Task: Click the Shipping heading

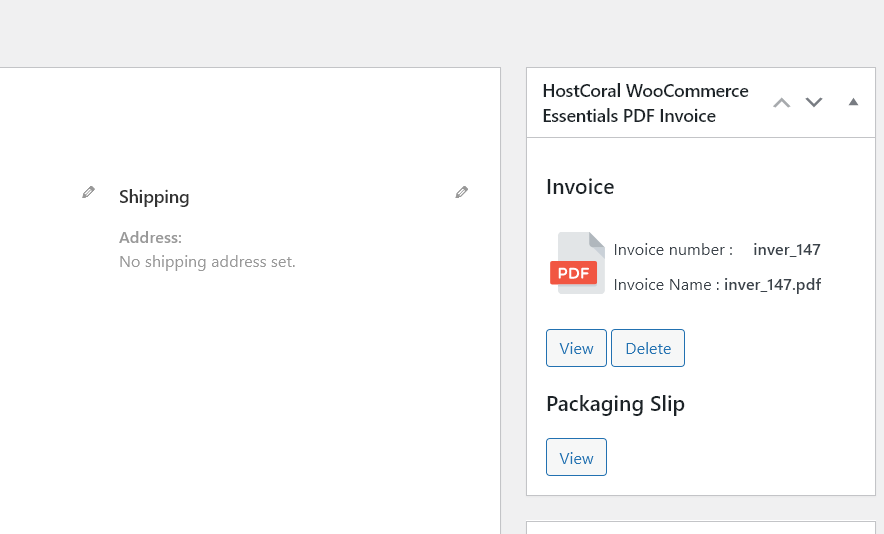Action: tap(154, 197)
